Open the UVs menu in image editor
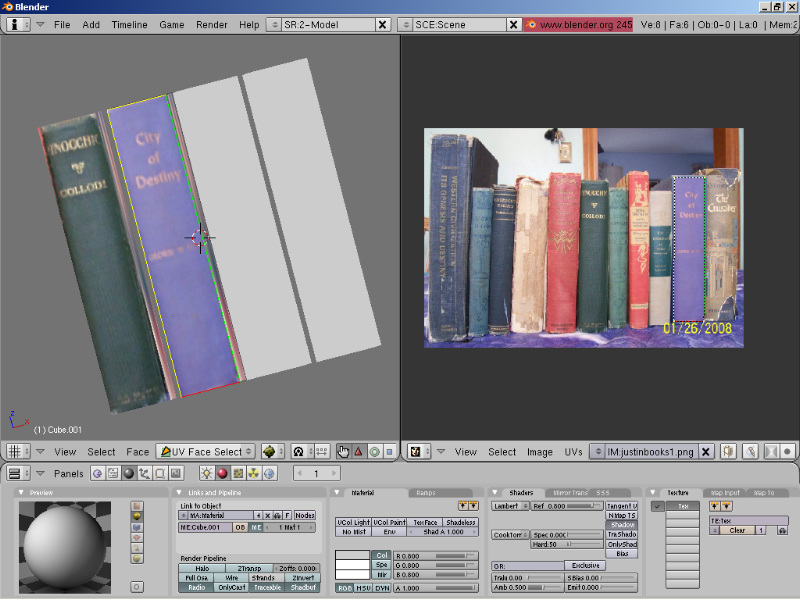This screenshot has width=800, height=600. tap(573, 452)
